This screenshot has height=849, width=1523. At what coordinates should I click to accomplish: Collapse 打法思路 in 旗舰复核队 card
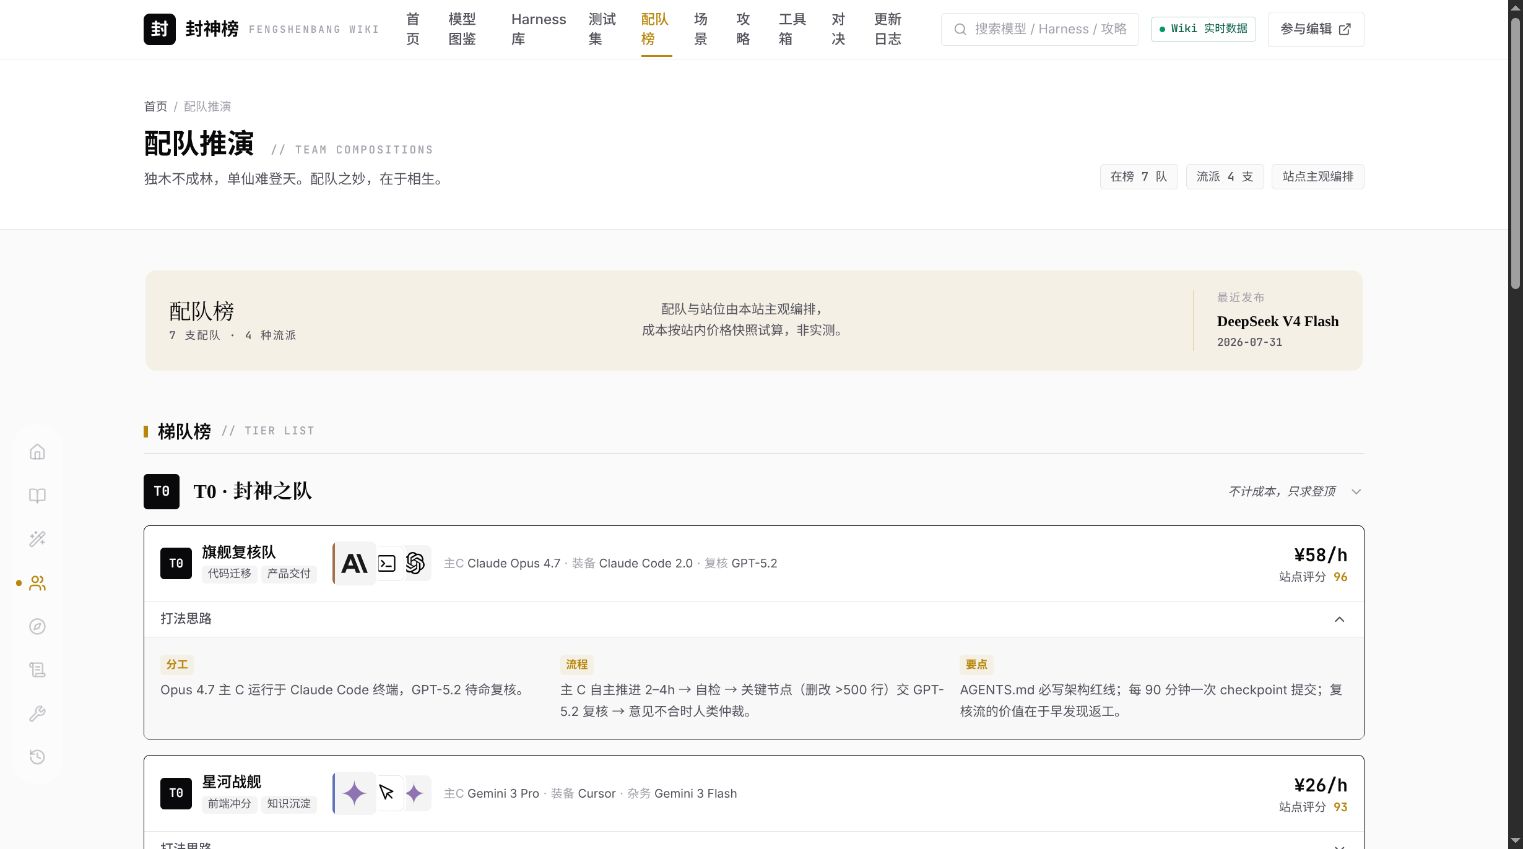point(1339,619)
